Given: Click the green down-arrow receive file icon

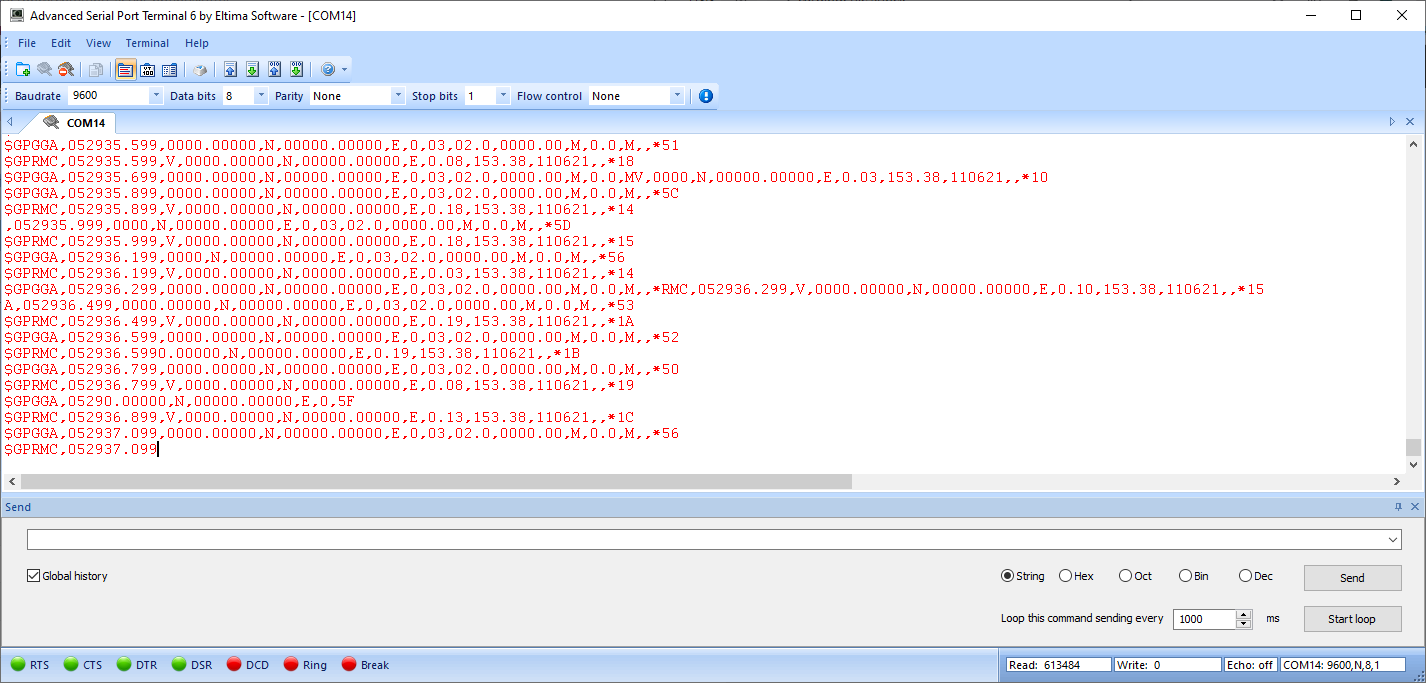Looking at the screenshot, I should coord(252,69).
